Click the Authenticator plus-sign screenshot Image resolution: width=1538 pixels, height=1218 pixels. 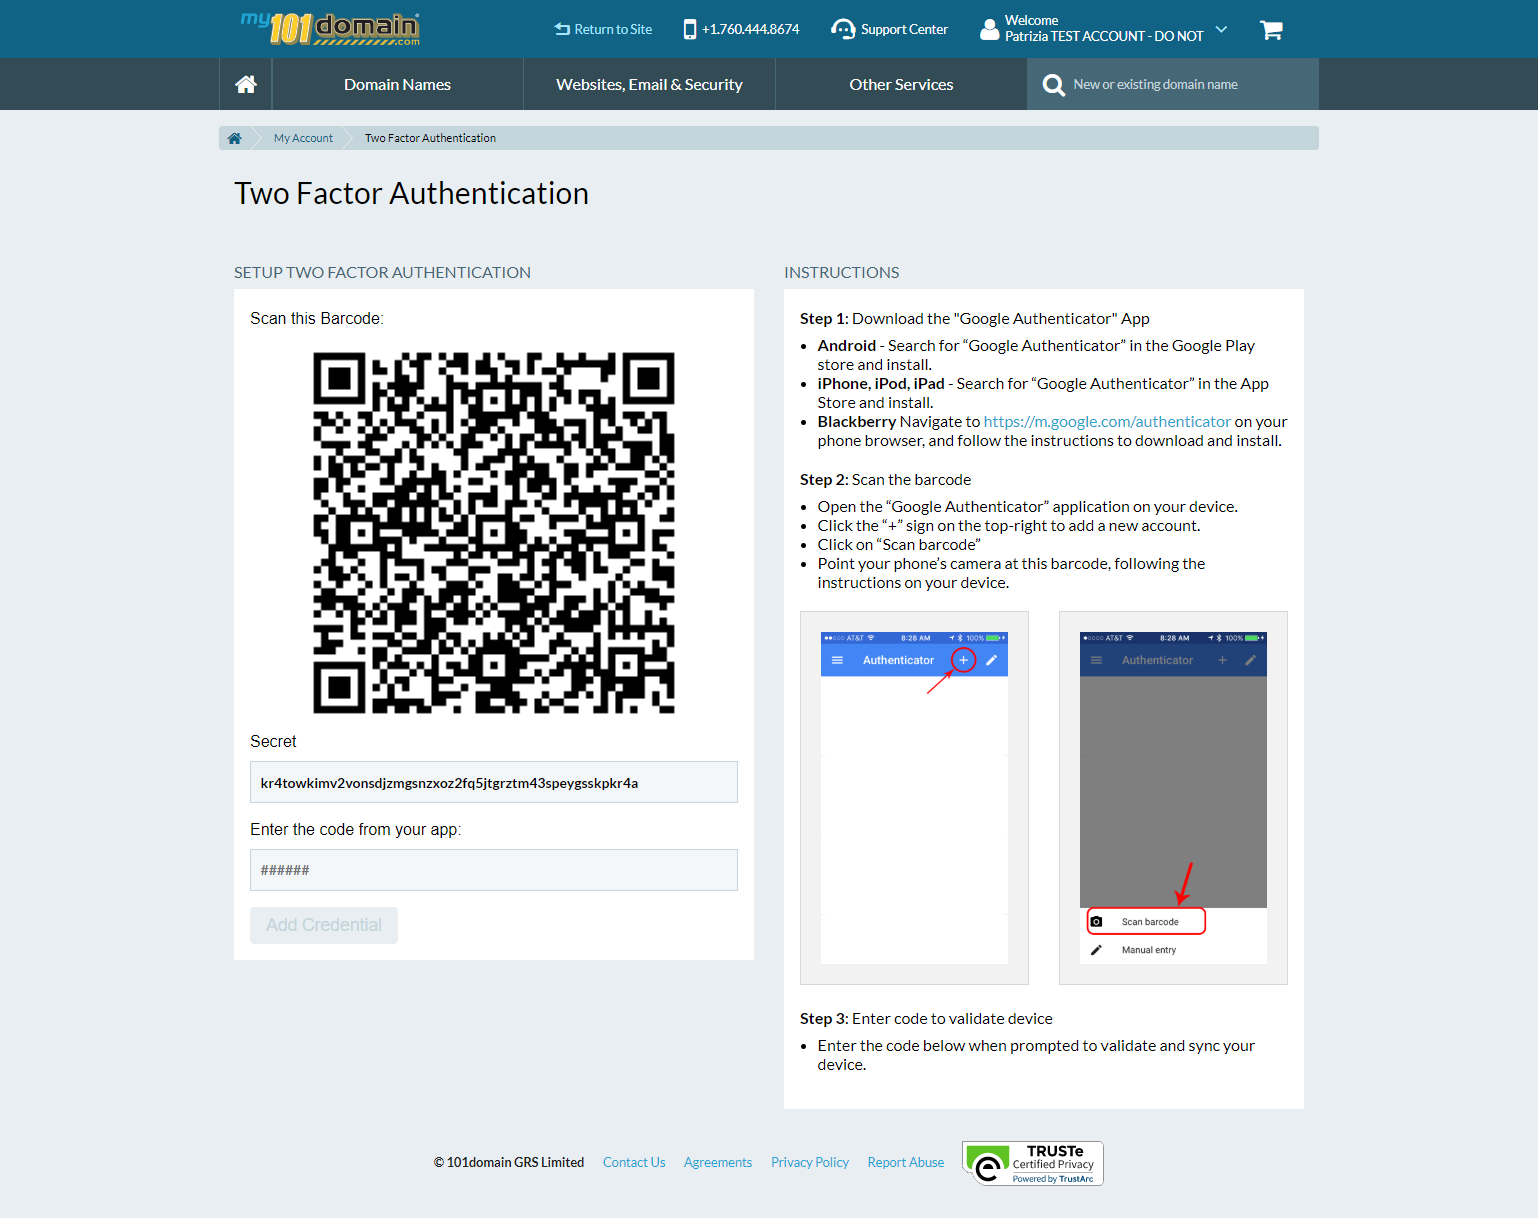coord(914,798)
